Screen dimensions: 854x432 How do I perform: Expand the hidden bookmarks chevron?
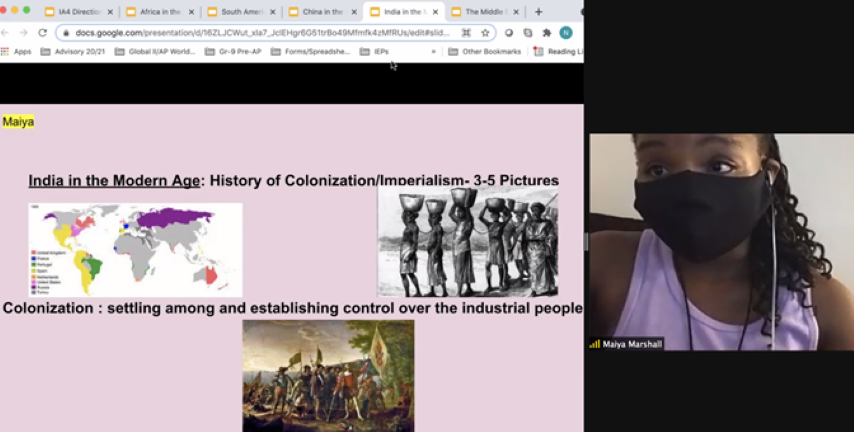click(x=433, y=51)
